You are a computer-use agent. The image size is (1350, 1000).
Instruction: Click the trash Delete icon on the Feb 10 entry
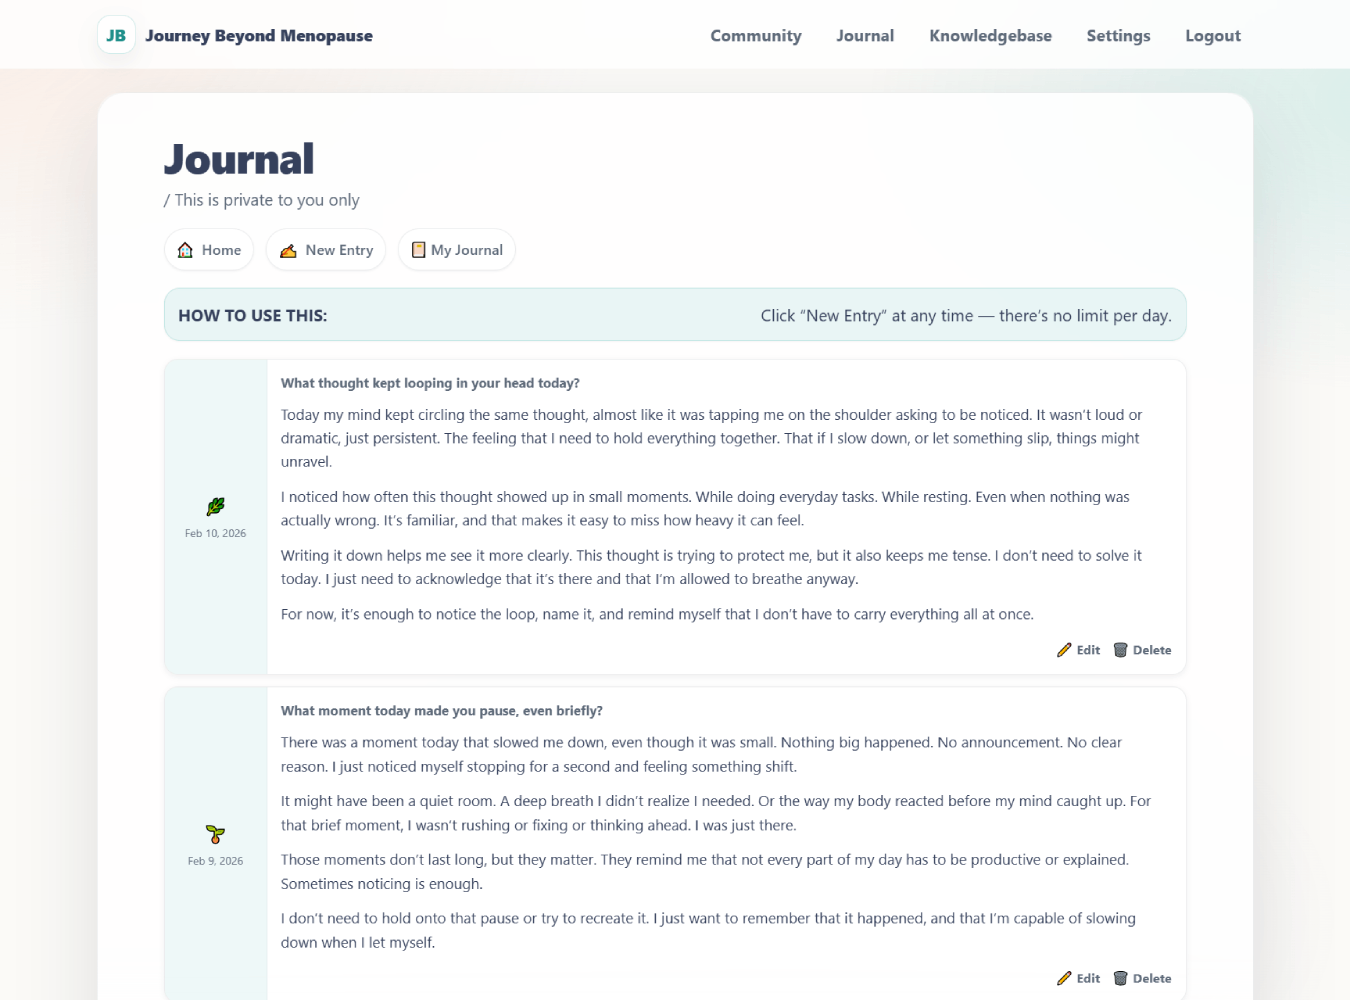click(1120, 649)
